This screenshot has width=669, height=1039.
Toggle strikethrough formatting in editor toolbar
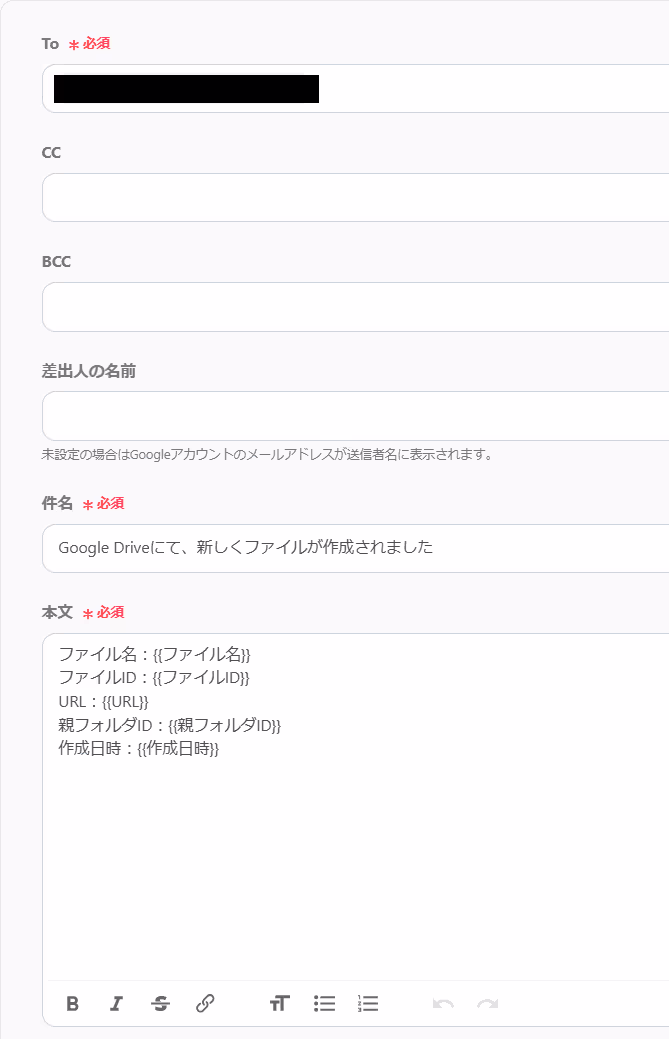pos(160,1003)
